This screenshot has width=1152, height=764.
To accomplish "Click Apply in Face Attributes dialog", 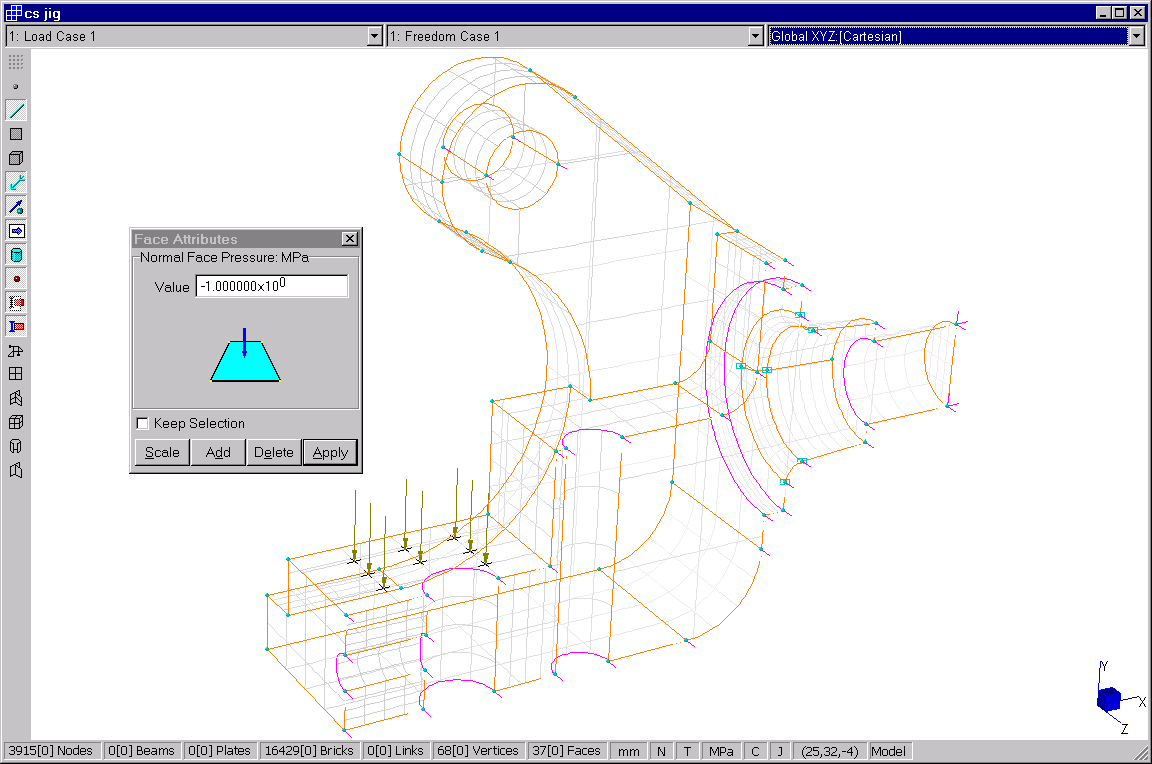I will tap(330, 453).
